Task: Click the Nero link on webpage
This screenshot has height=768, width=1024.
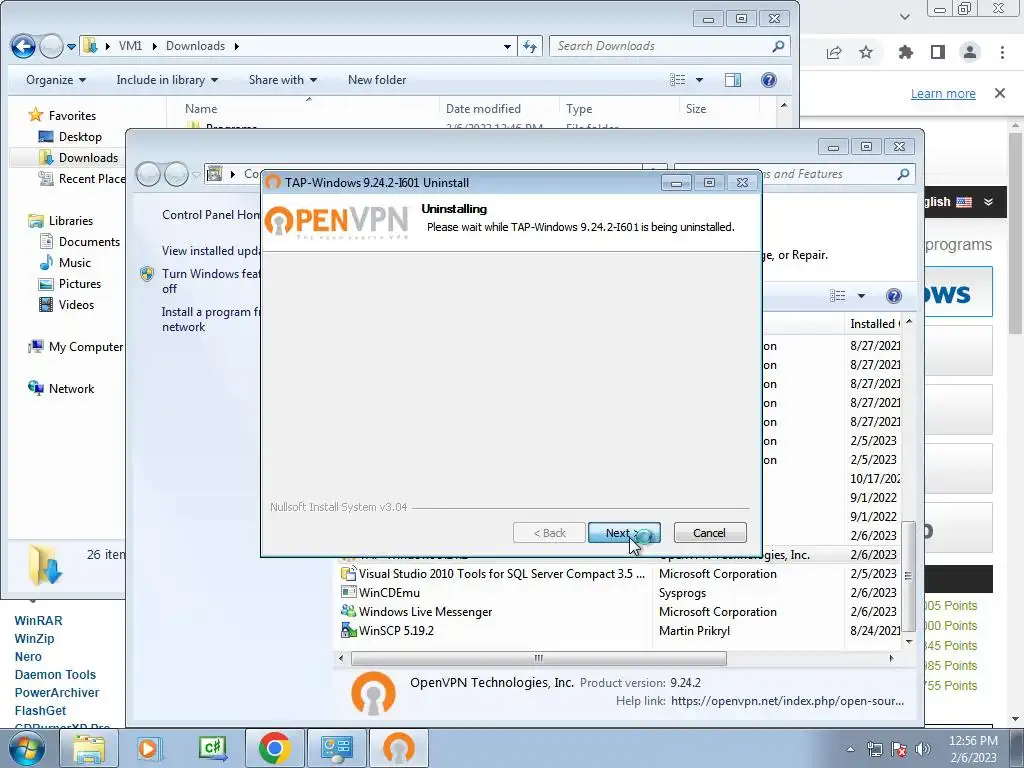Action: pos(28,656)
